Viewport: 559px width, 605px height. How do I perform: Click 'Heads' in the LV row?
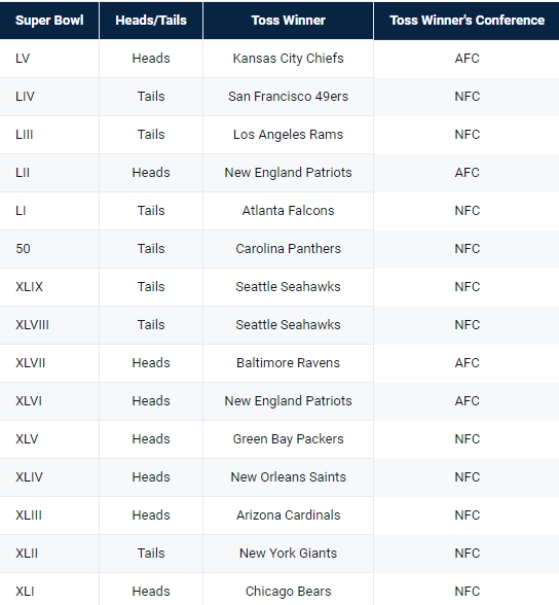151,58
